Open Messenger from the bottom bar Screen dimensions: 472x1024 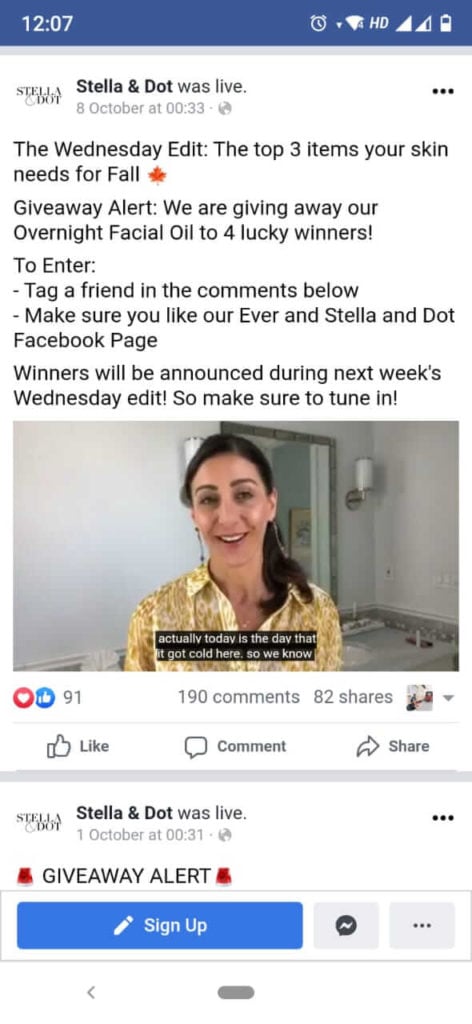[x=346, y=925]
